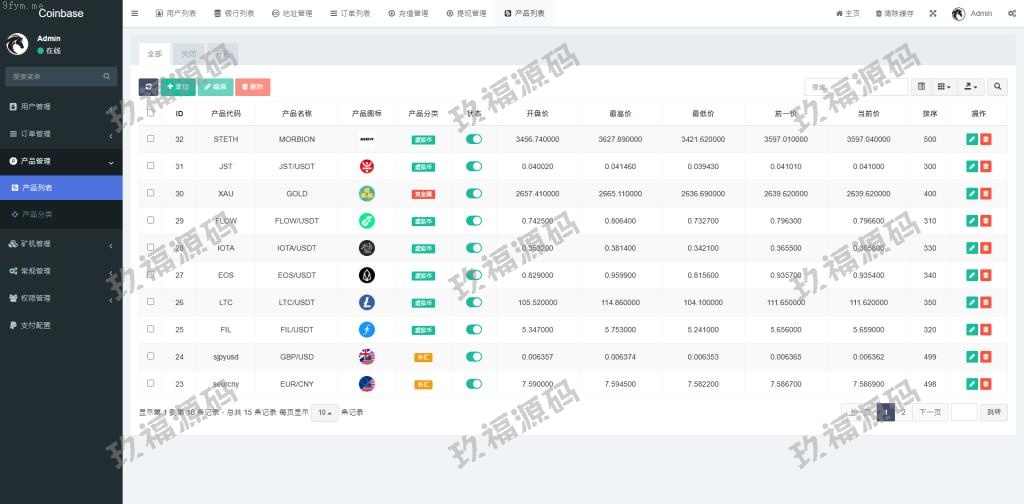
Task: Click the refresh button above the table
Action: [x=148, y=87]
